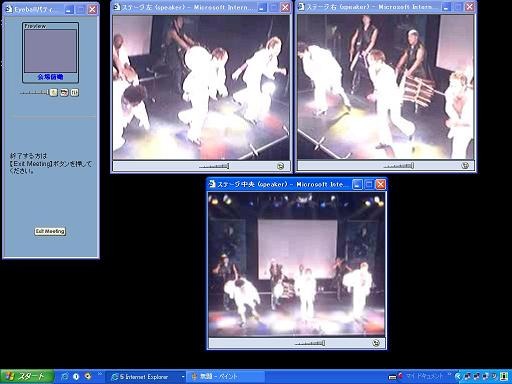Image resolution: width=512 pixels, height=384 pixels.
Task: Click the language bar keyboard icon in taskbar
Action: coord(393,377)
